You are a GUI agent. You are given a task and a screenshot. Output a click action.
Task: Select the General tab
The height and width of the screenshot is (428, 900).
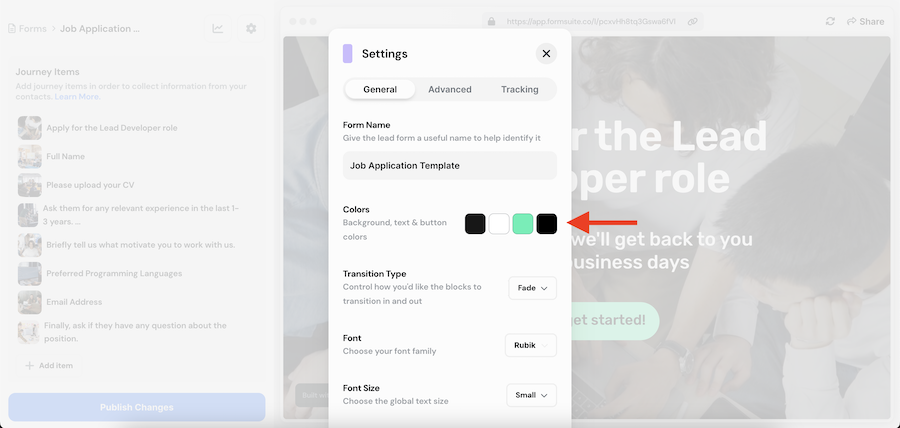click(380, 89)
